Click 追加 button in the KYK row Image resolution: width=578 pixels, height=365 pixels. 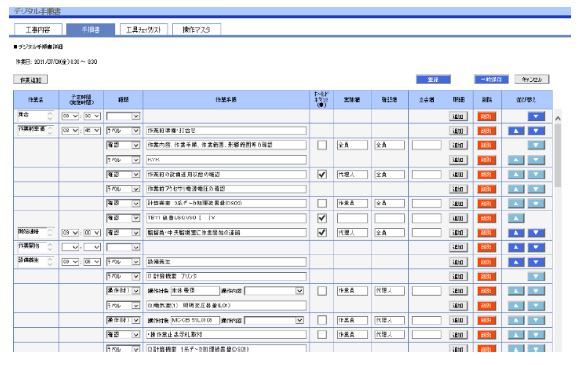[458, 160]
